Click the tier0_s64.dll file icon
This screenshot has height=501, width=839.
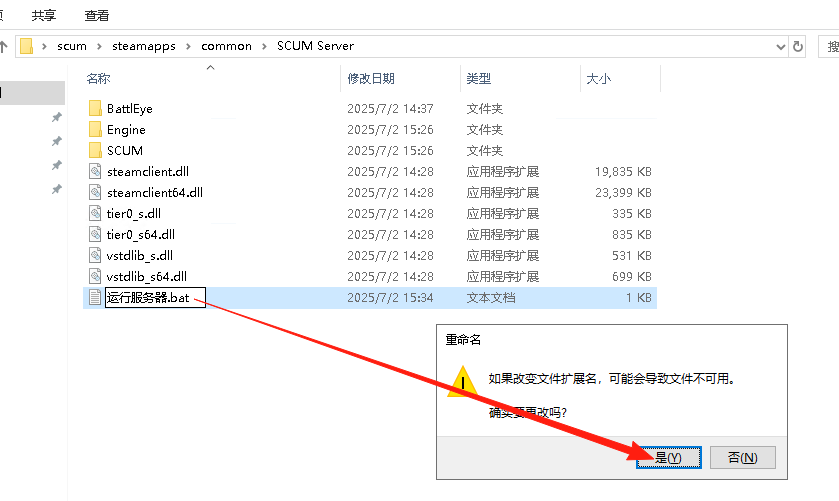point(95,234)
